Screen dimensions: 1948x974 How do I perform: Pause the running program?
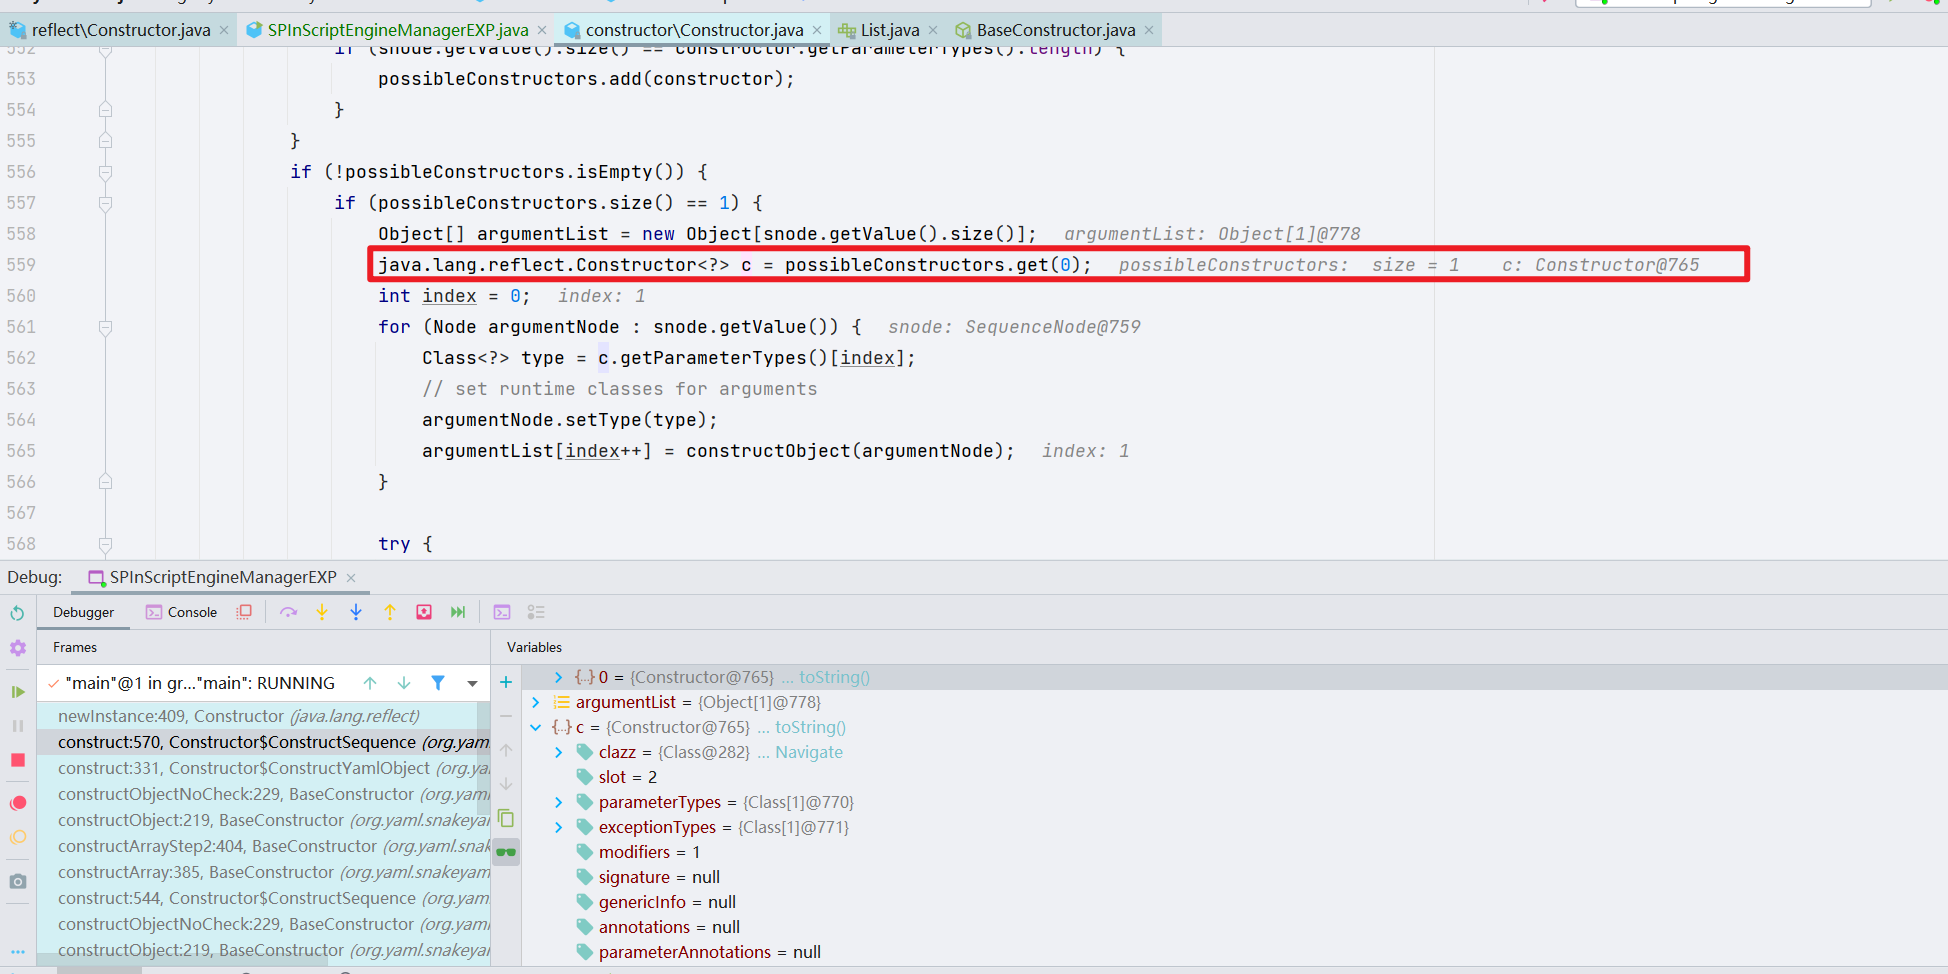[18, 725]
